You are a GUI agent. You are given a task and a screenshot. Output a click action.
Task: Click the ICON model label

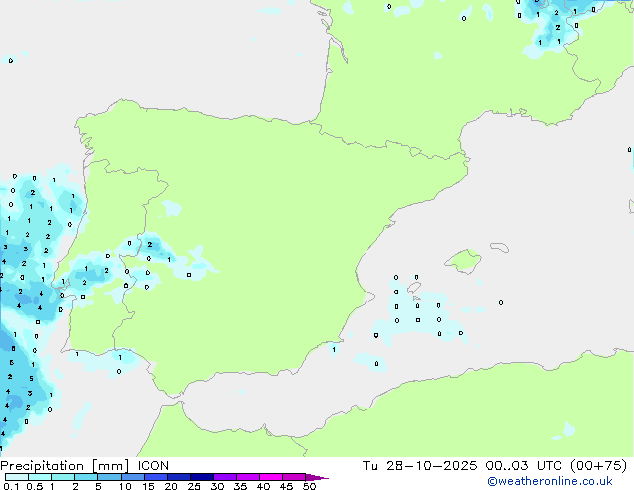(153, 465)
